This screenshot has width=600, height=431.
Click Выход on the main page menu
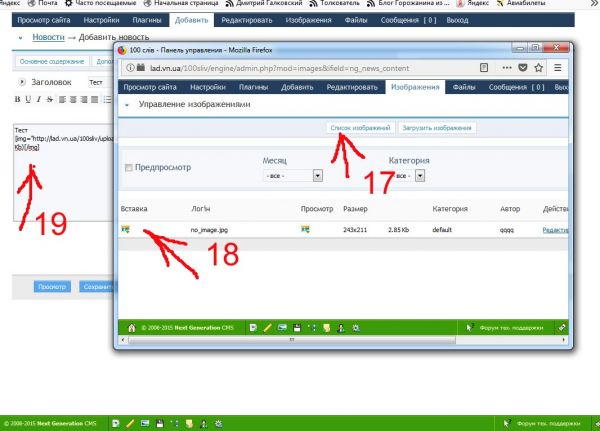(457, 20)
